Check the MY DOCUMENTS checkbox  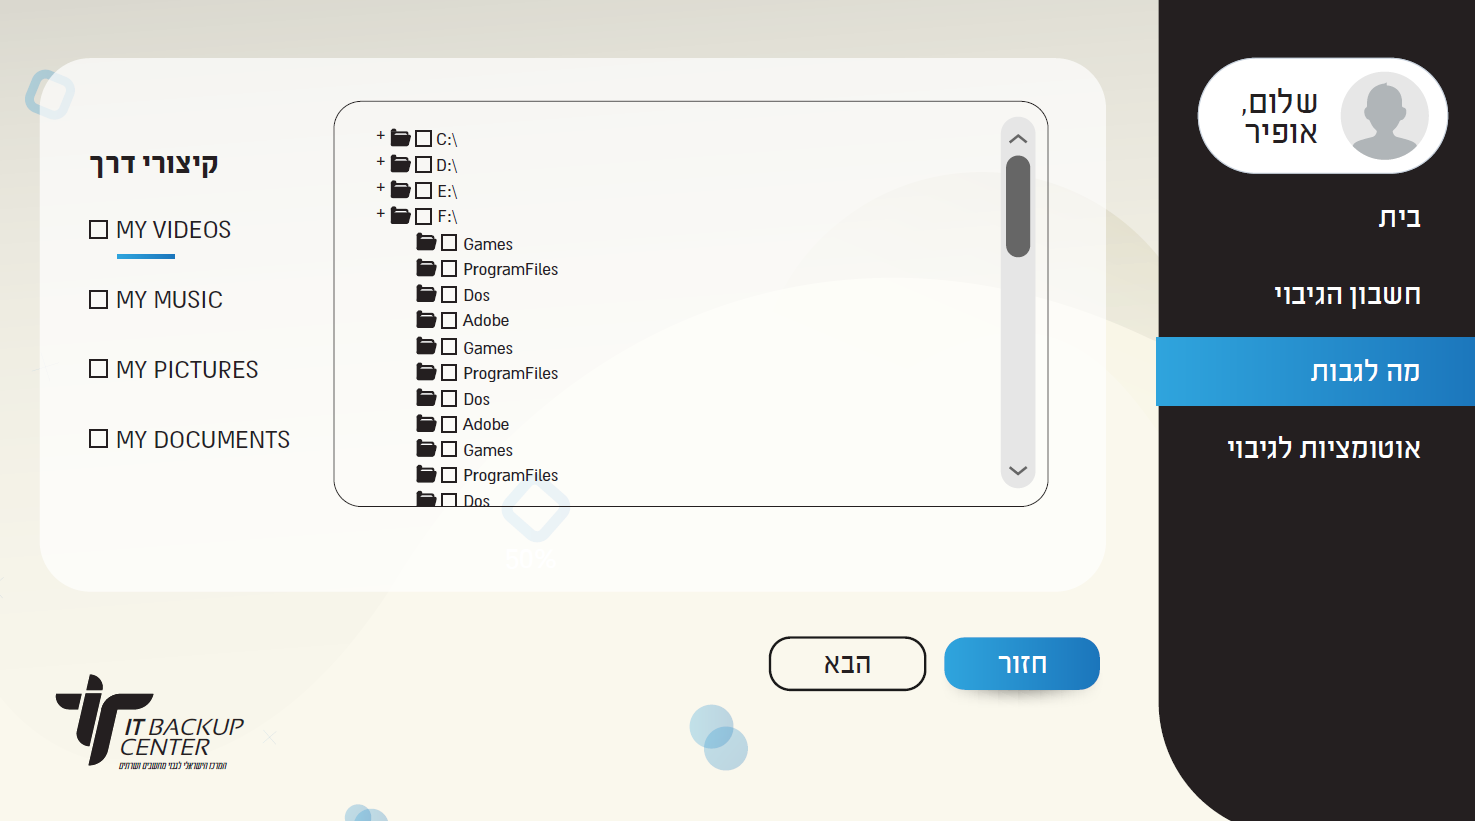[x=98, y=439]
